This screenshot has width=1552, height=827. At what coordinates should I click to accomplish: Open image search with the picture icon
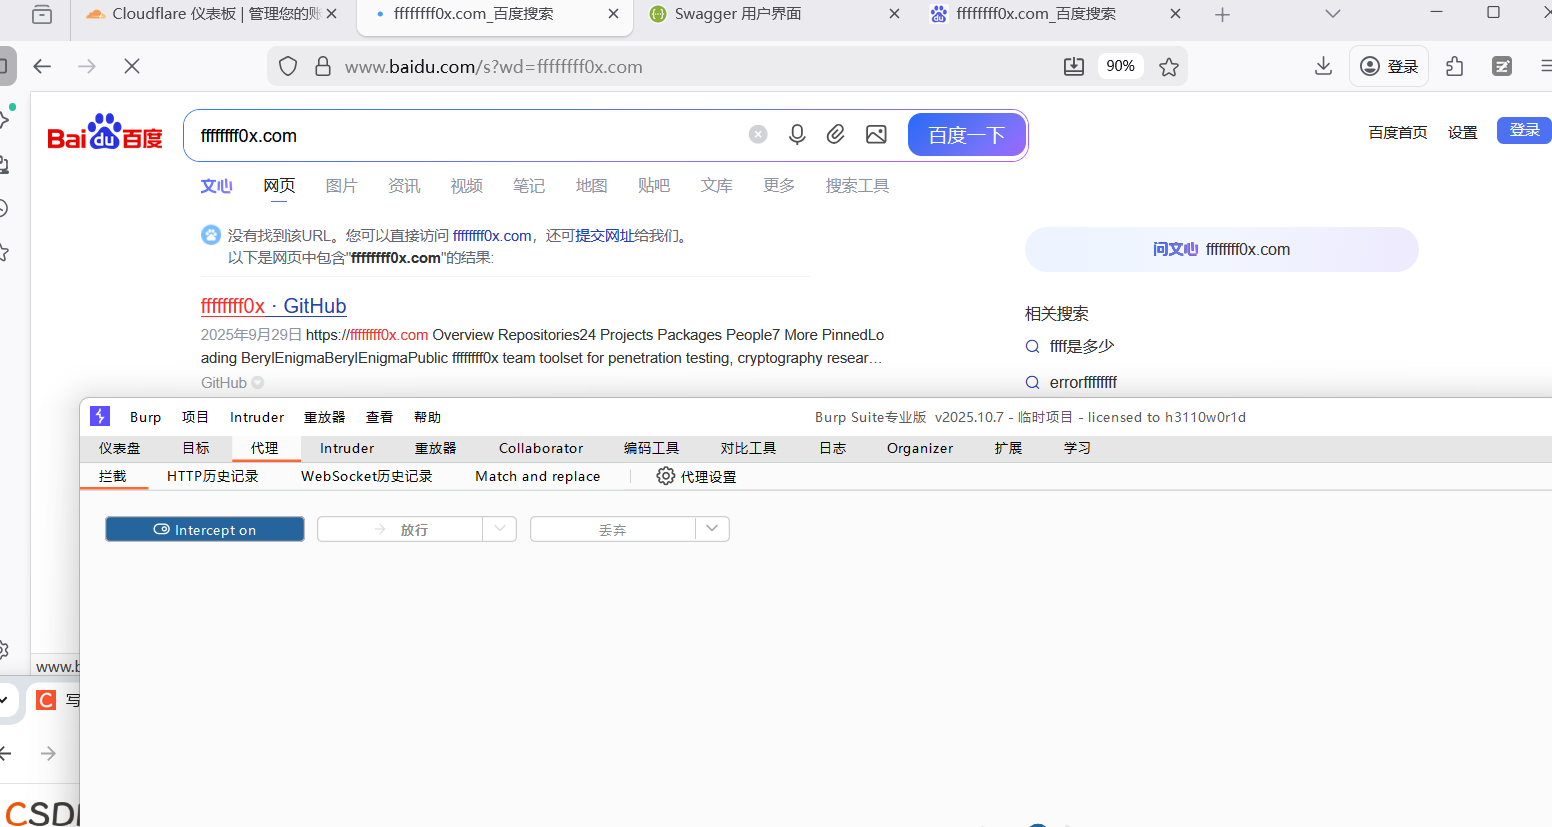(x=876, y=134)
